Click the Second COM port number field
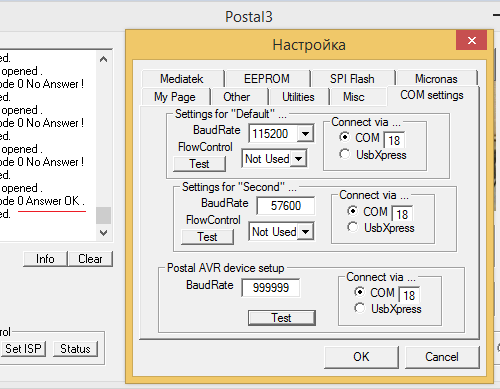Screen dimensions: 500x389 coord(402,214)
